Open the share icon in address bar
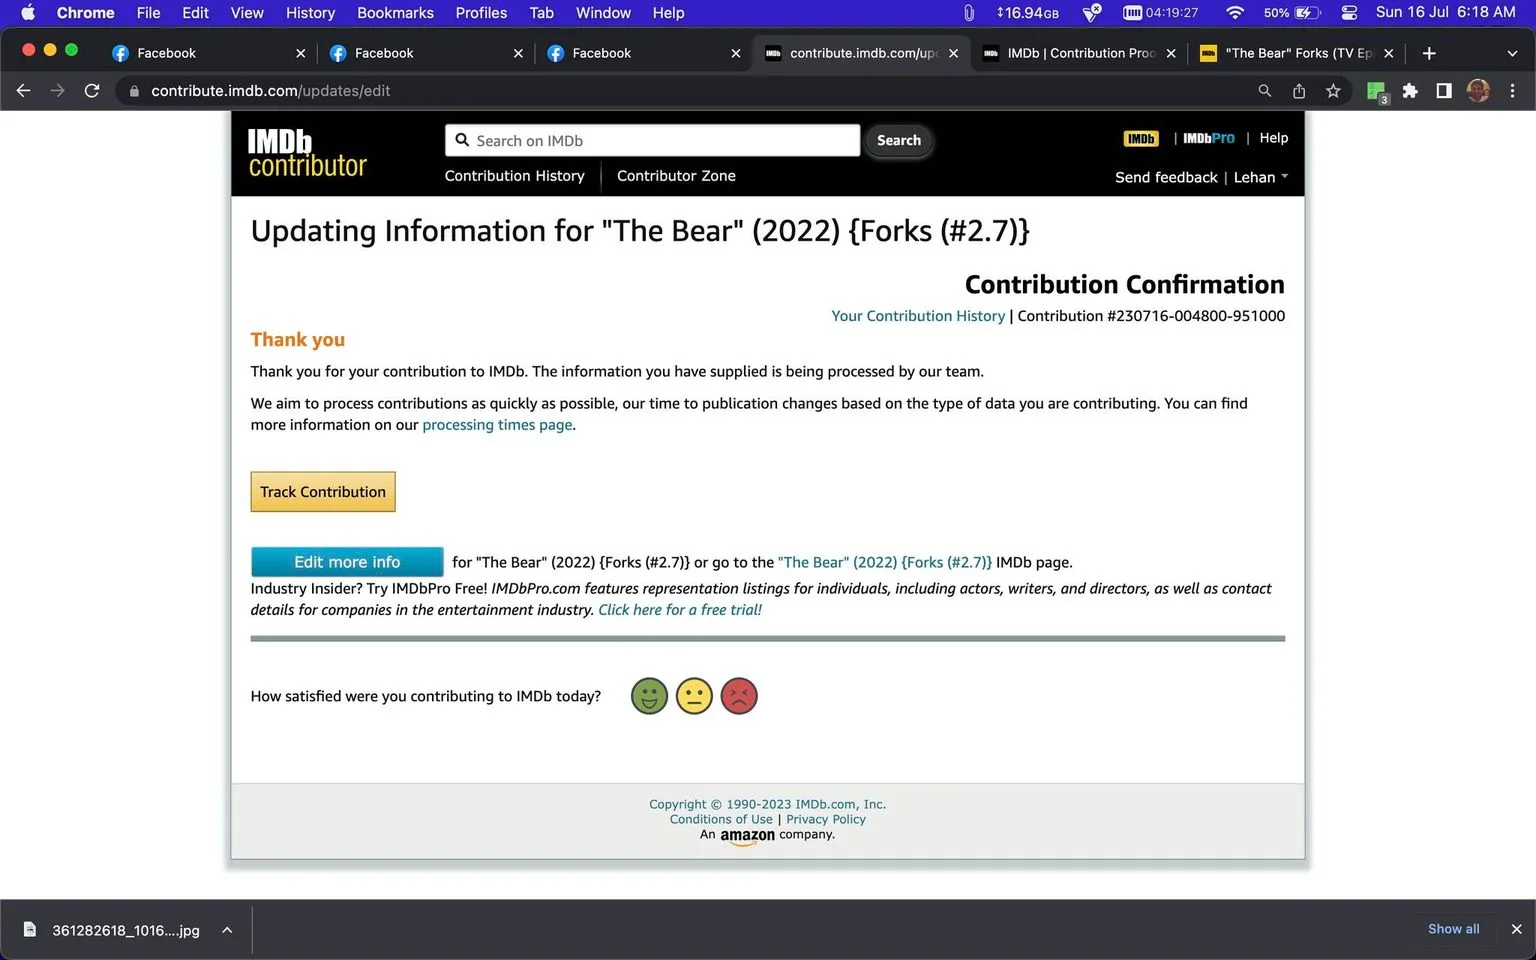 1299,91
